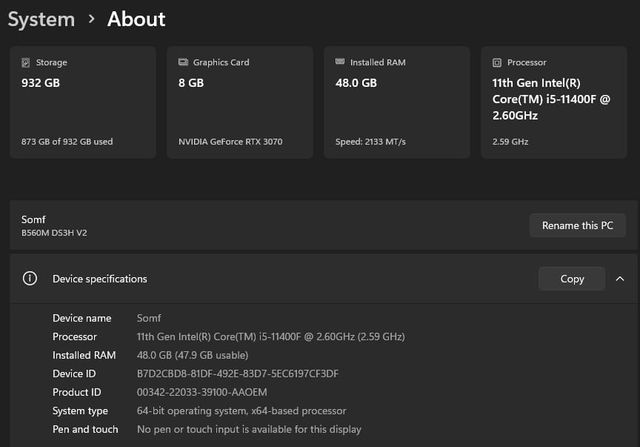
Task: Click the 64-bit System type value
Action: click(241, 410)
